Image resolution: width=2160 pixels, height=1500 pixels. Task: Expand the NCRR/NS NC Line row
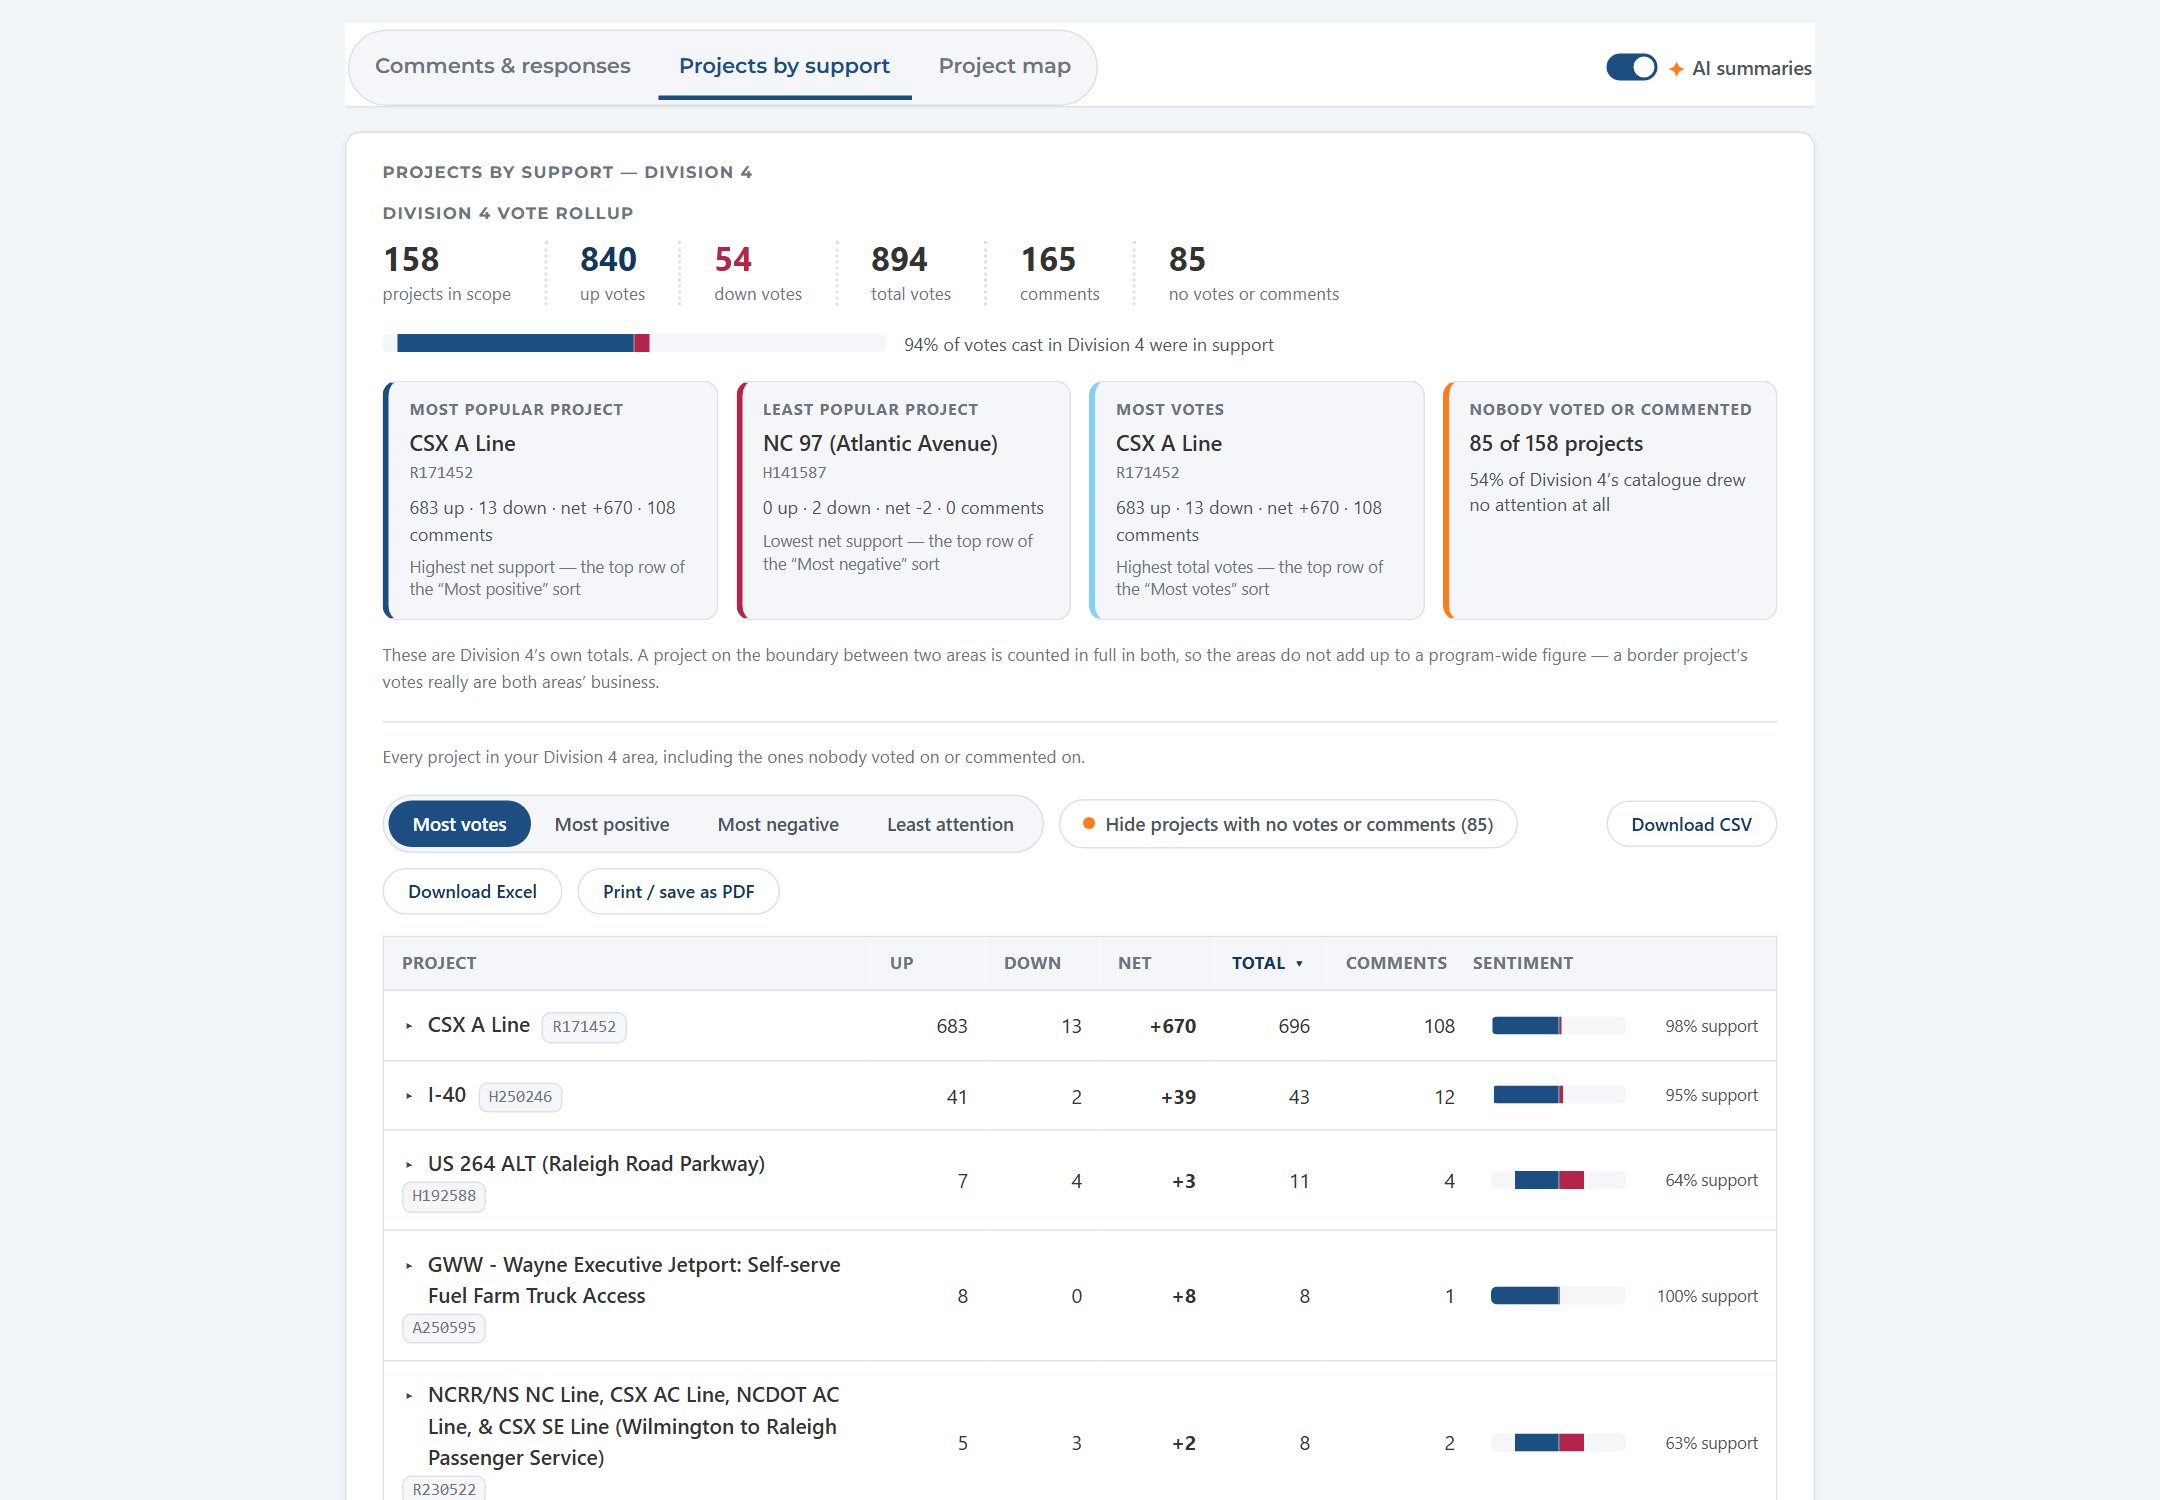tap(409, 1396)
